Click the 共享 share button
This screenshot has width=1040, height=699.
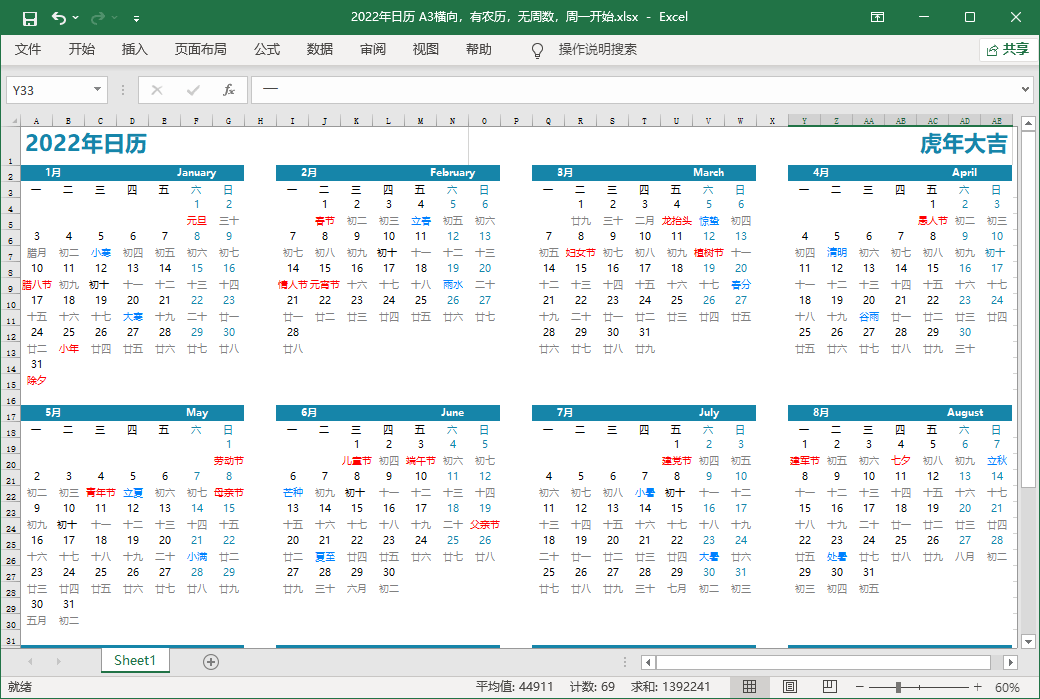[x=1007, y=50]
